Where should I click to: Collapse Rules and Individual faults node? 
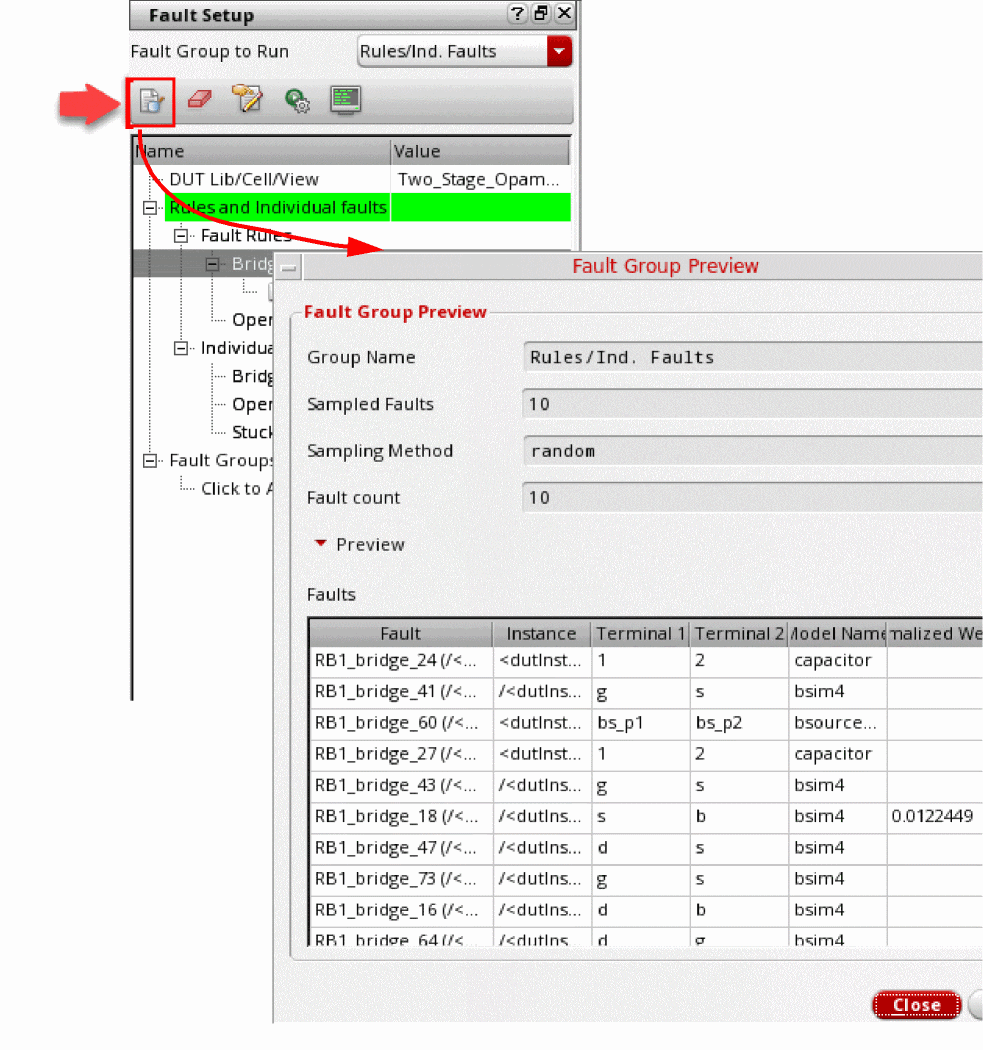[x=150, y=208]
